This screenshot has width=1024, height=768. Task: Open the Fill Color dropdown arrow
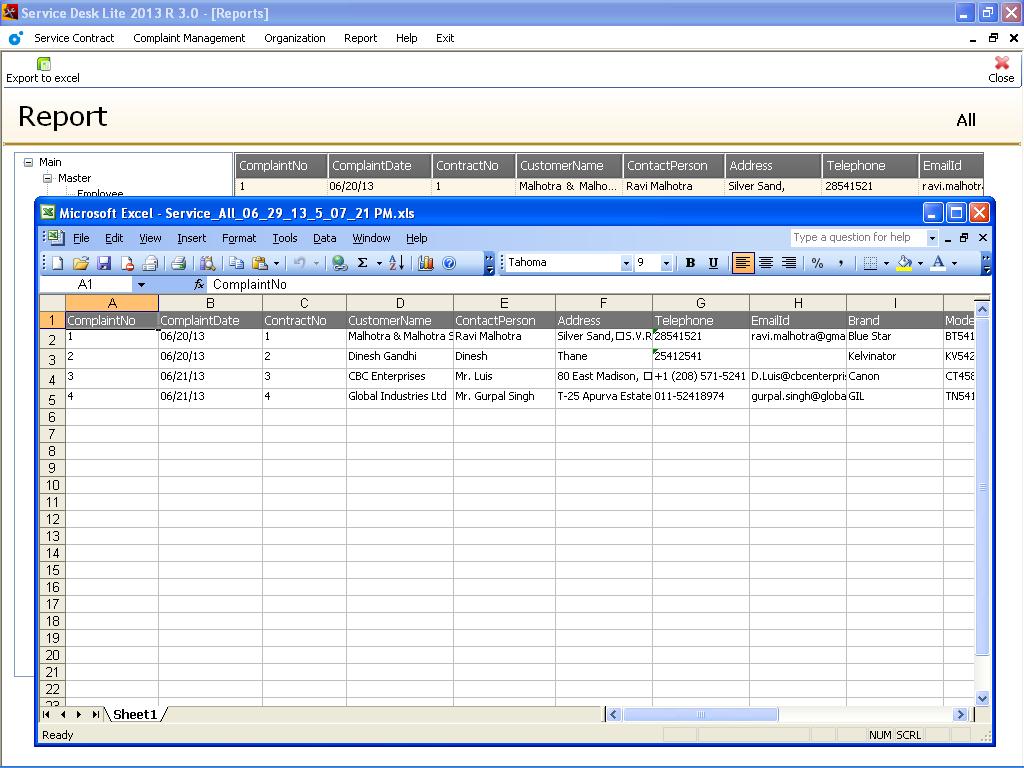(x=920, y=263)
